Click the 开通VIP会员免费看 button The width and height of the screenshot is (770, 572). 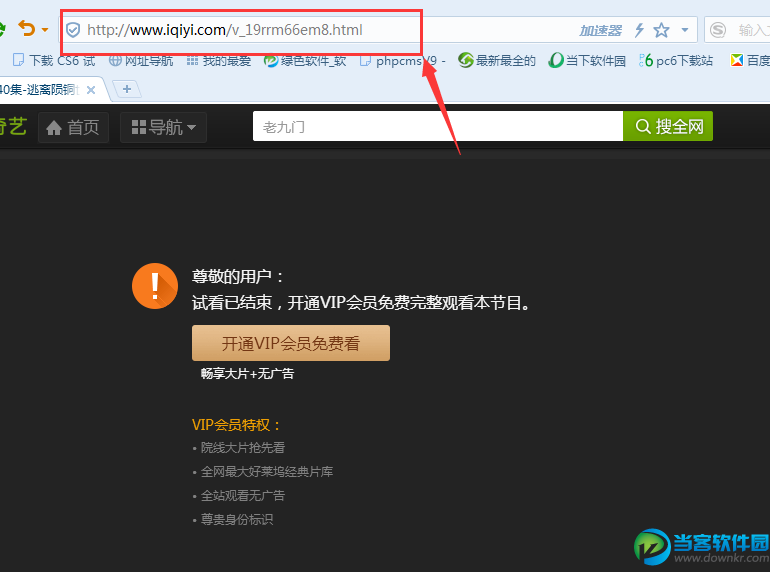tap(291, 343)
